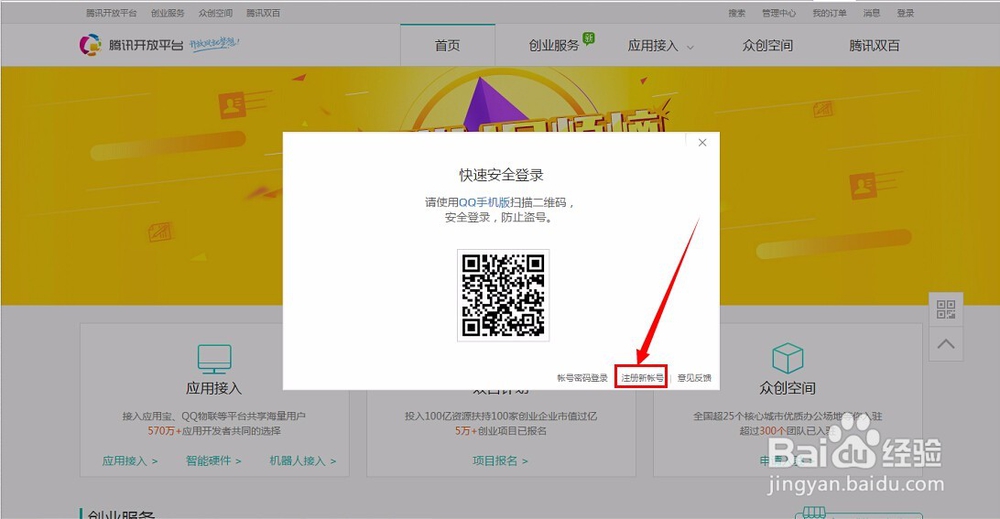Open 管理中心 in the top bar
Image resolution: width=1000 pixels, height=519 pixels.
779,13
